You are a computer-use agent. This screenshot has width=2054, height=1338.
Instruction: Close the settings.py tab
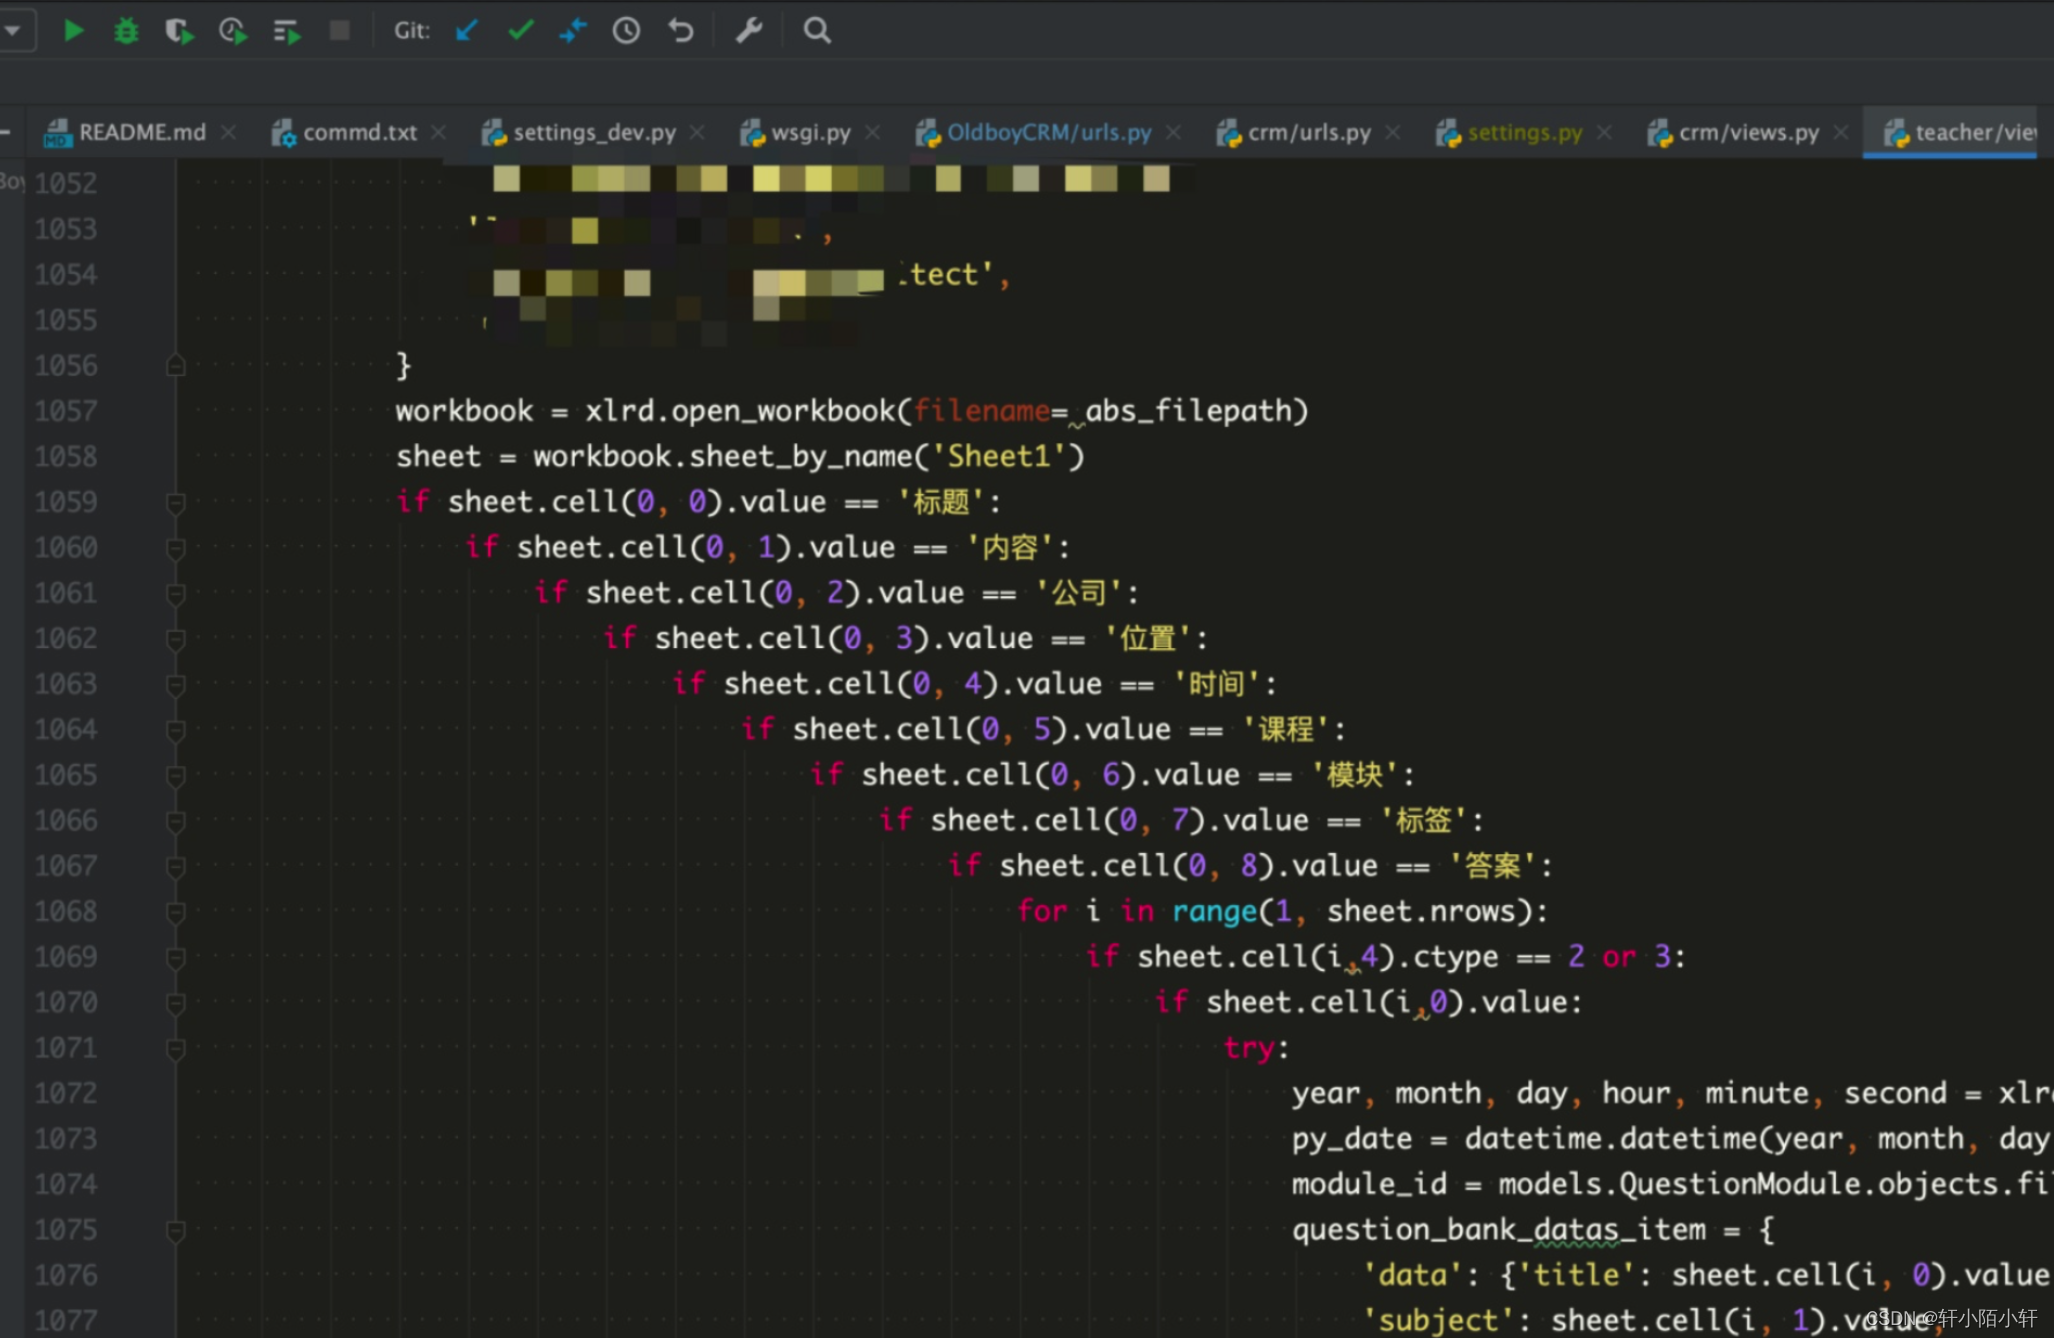[1604, 132]
